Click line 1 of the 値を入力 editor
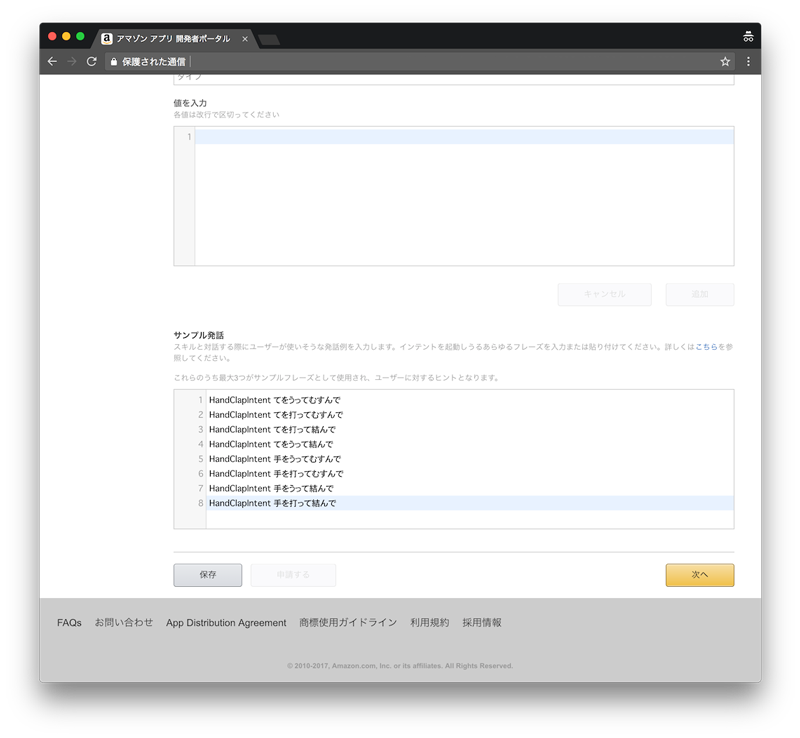Screen dimensions: 800x738 (x=464, y=137)
